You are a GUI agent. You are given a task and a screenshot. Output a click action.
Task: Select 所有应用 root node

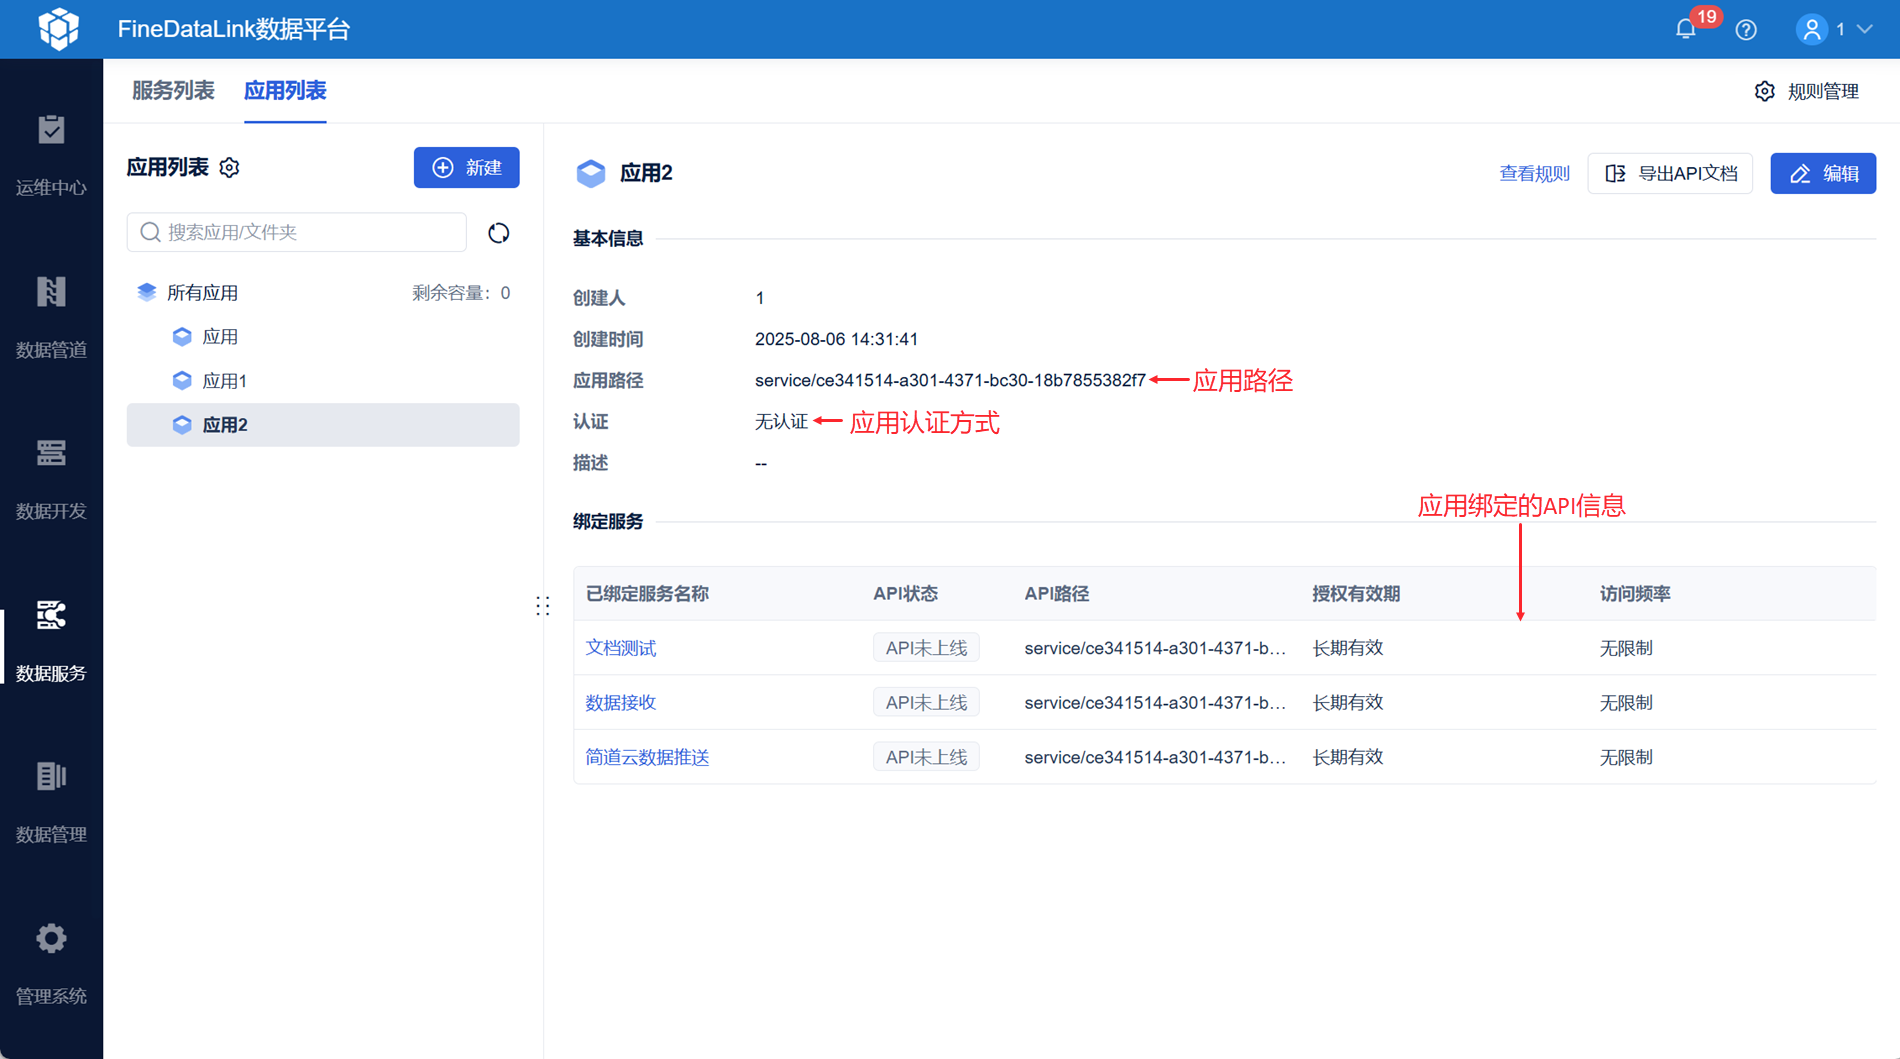pos(202,293)
